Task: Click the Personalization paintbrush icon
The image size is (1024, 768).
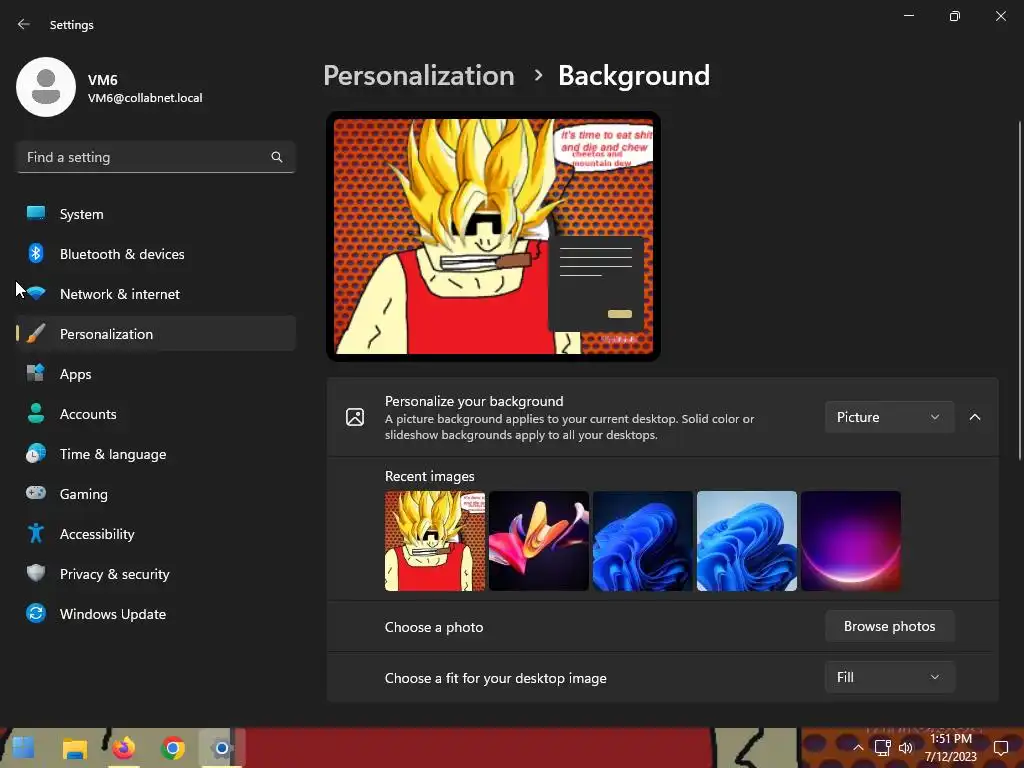Action: (x=36, y=334)
